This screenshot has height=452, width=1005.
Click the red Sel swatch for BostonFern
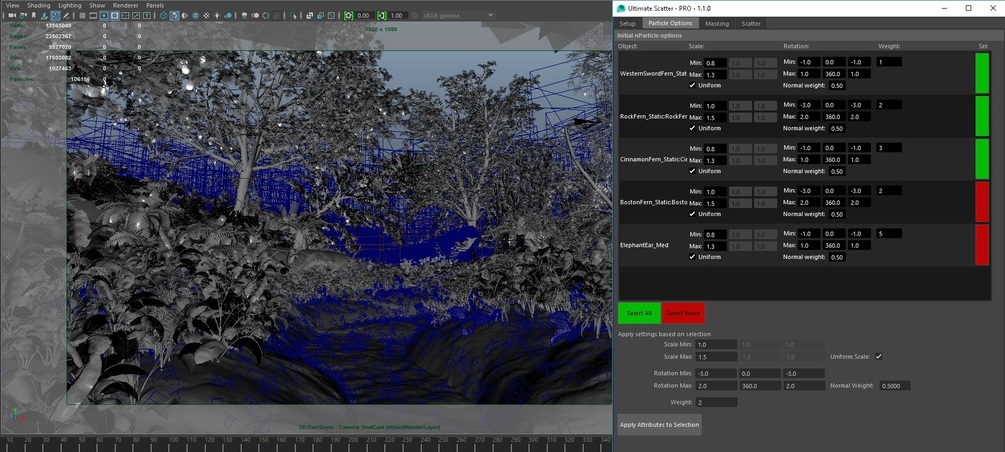pyautogui.click(x=981, y=202)
